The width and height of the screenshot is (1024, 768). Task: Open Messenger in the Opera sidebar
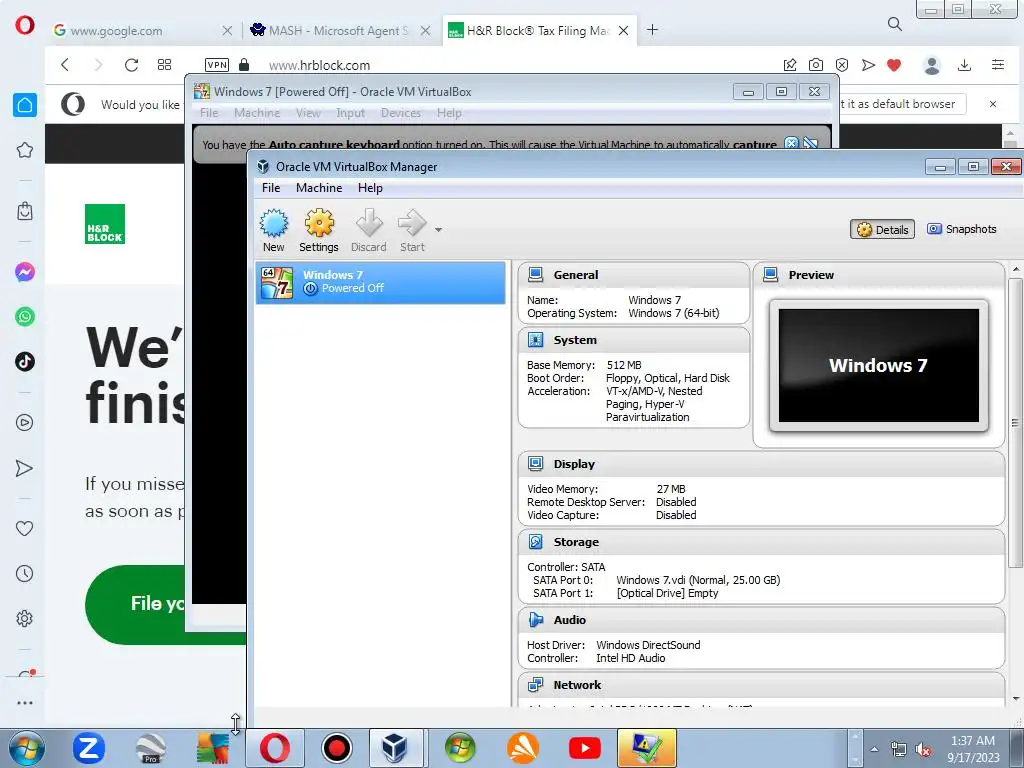tap(25, 272)
